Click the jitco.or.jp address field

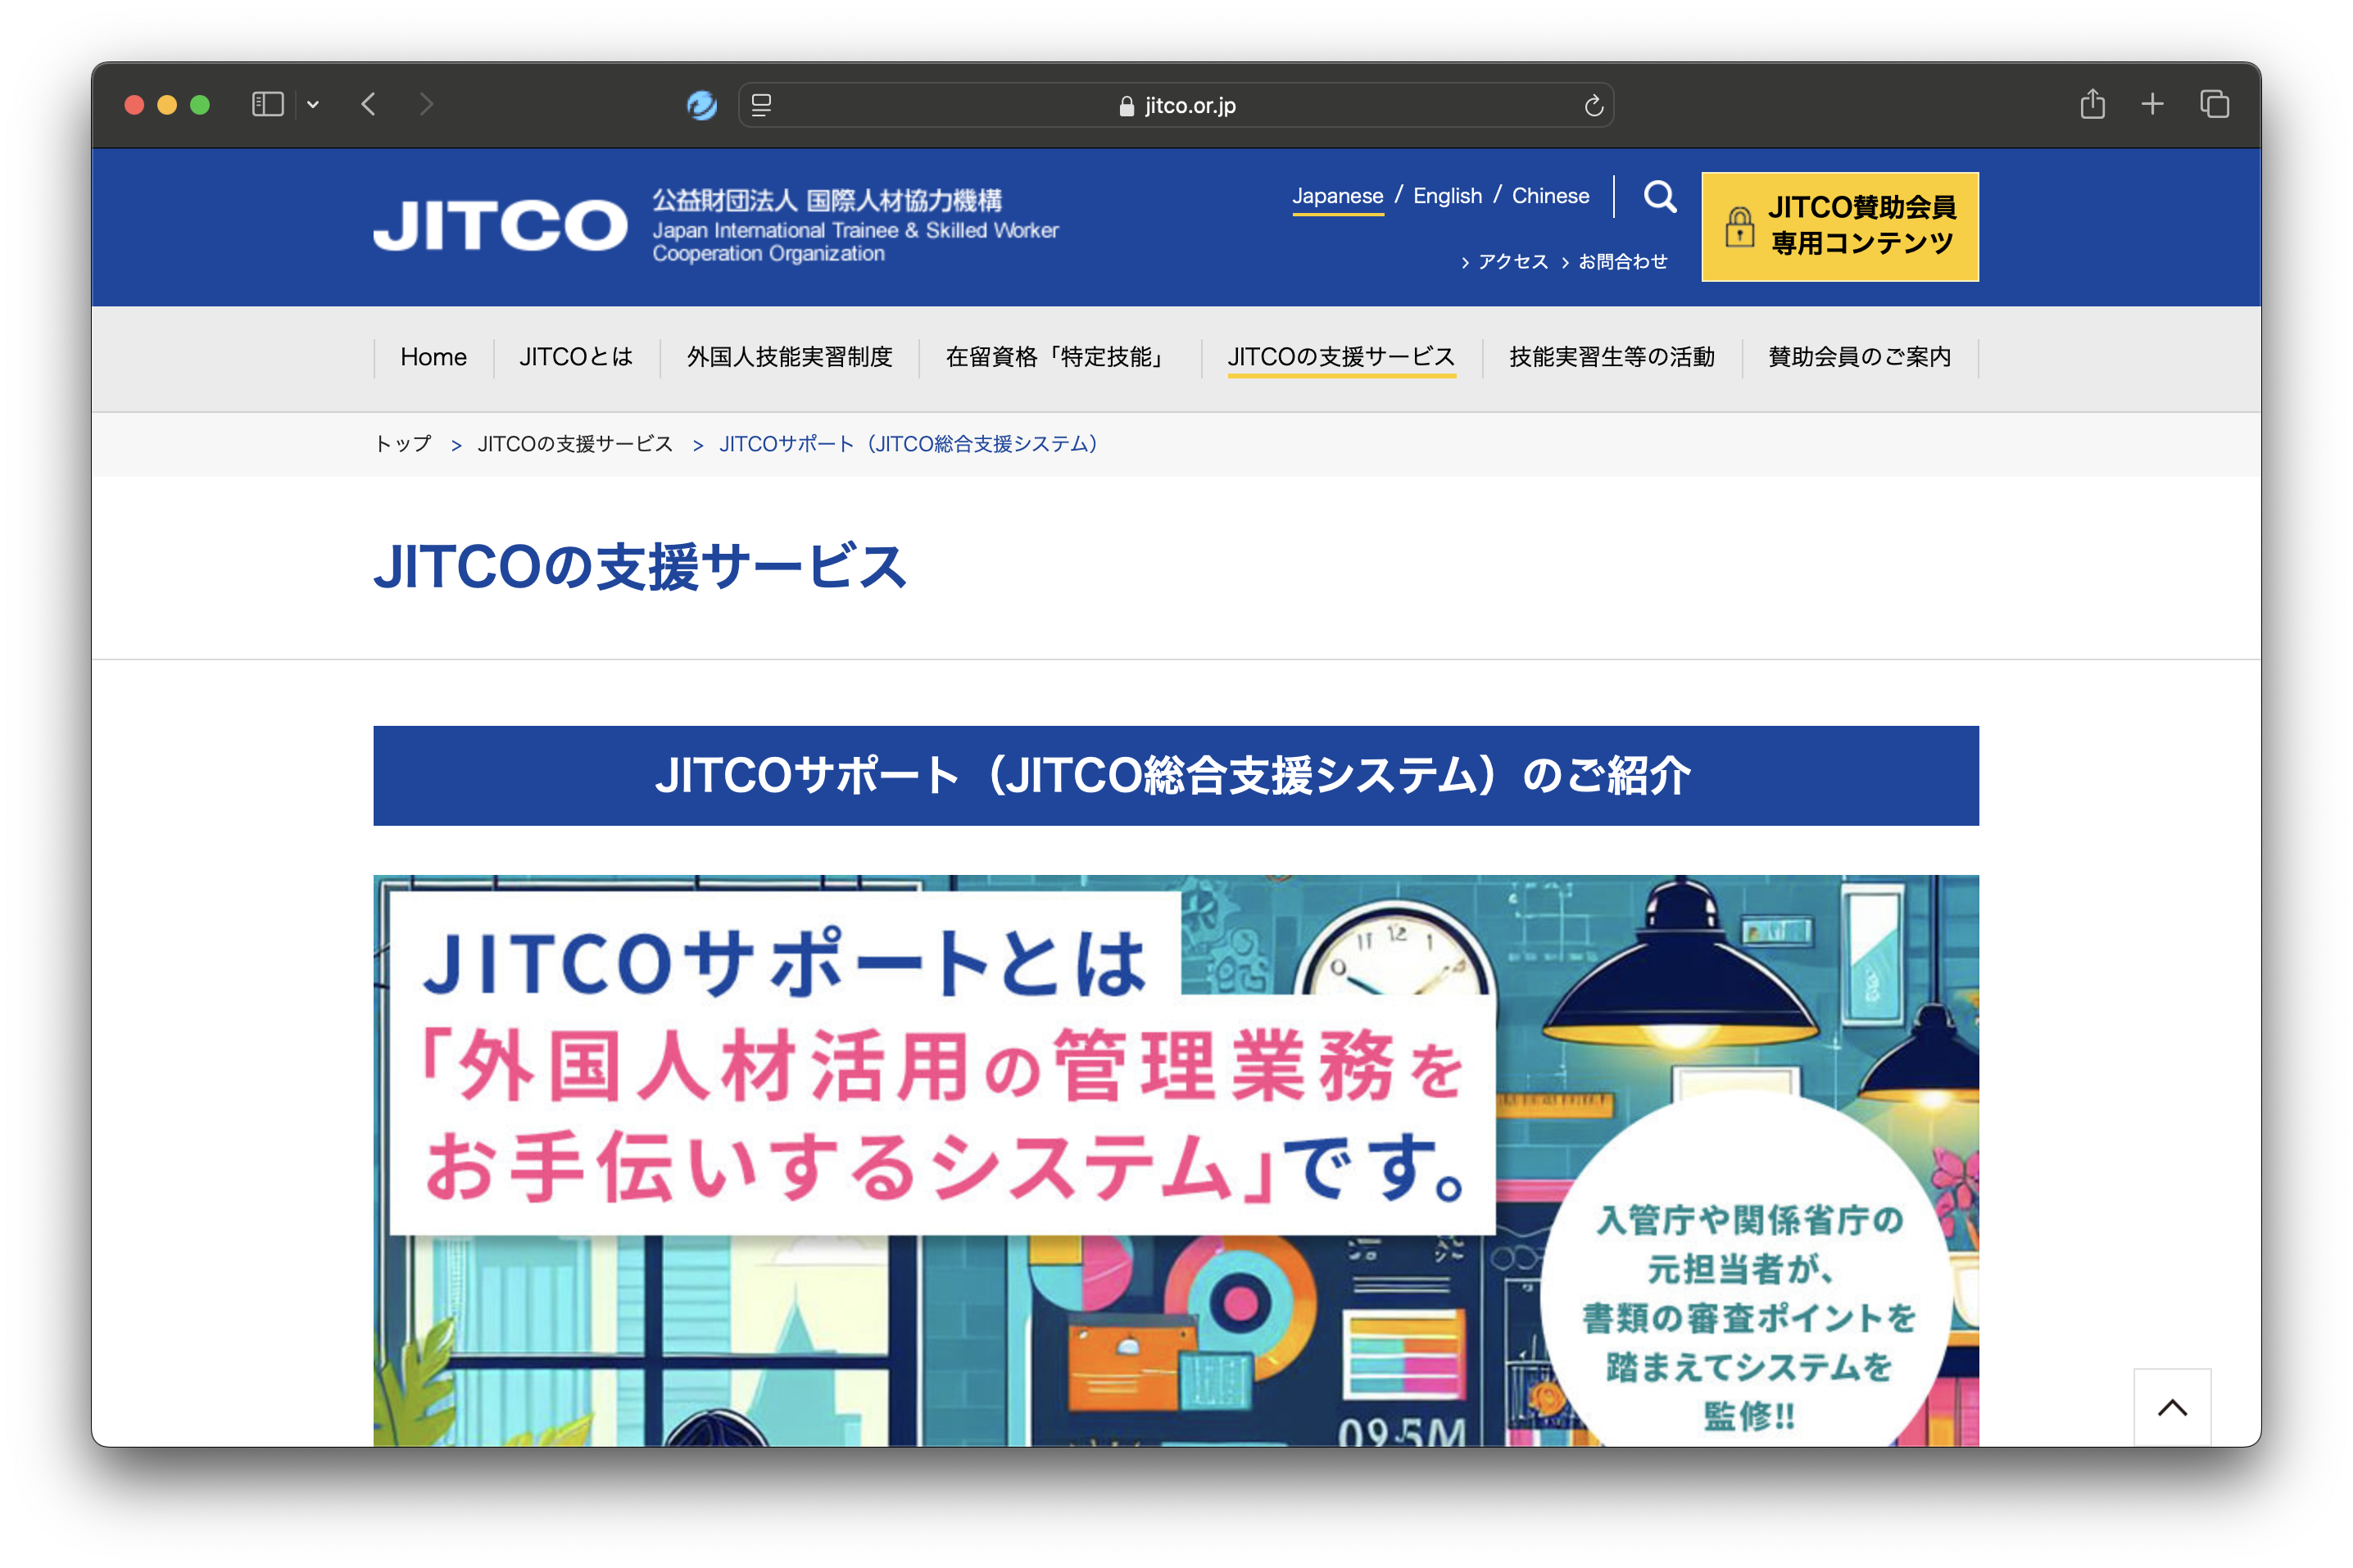point(1176,105)
